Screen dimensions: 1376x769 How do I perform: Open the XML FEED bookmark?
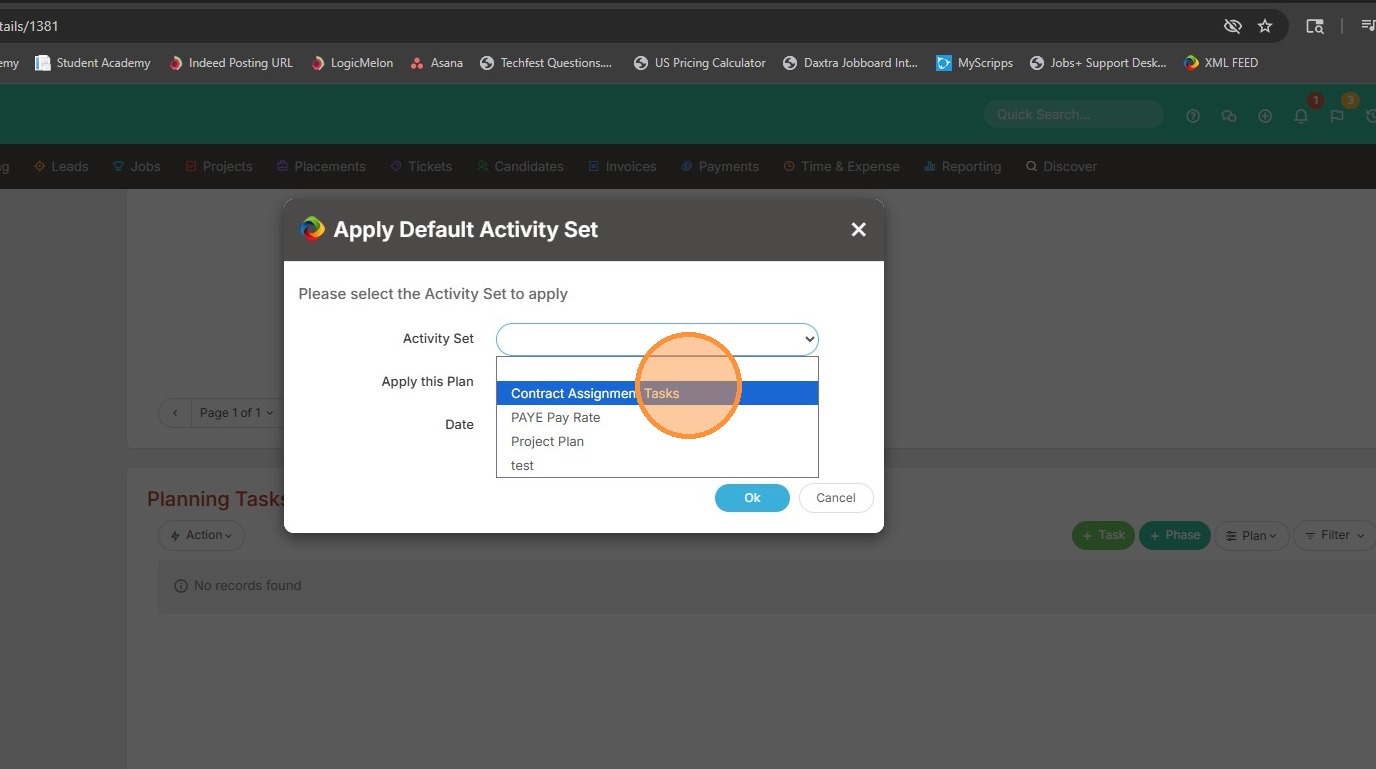tap(1221, 63)
